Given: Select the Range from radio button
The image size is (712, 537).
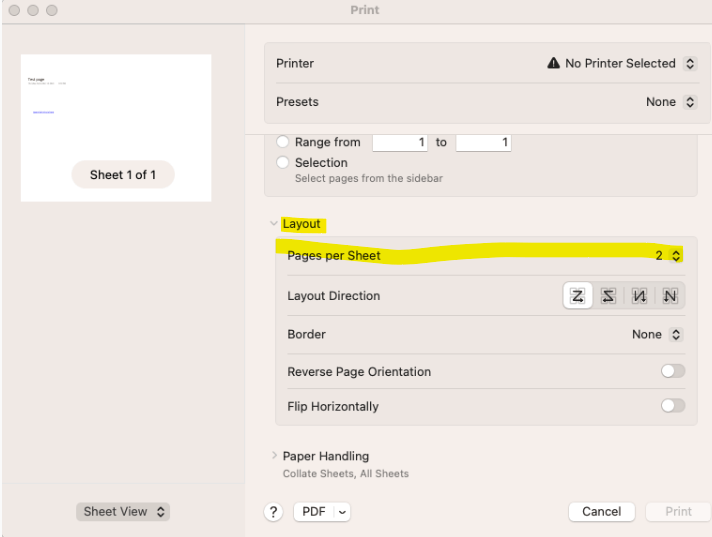Looking at the screenshot, I should 282,142.
